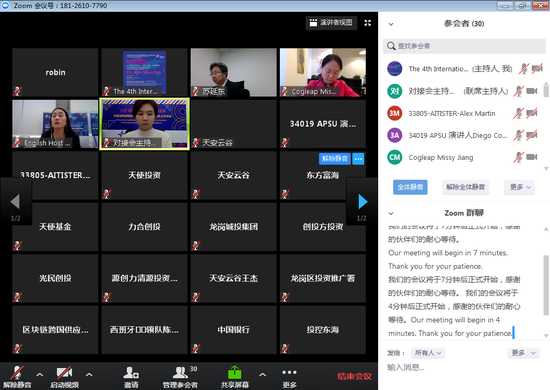Select the highlighted 对接会主持 video tile
The image size is (550, 390).
[144, 124]
